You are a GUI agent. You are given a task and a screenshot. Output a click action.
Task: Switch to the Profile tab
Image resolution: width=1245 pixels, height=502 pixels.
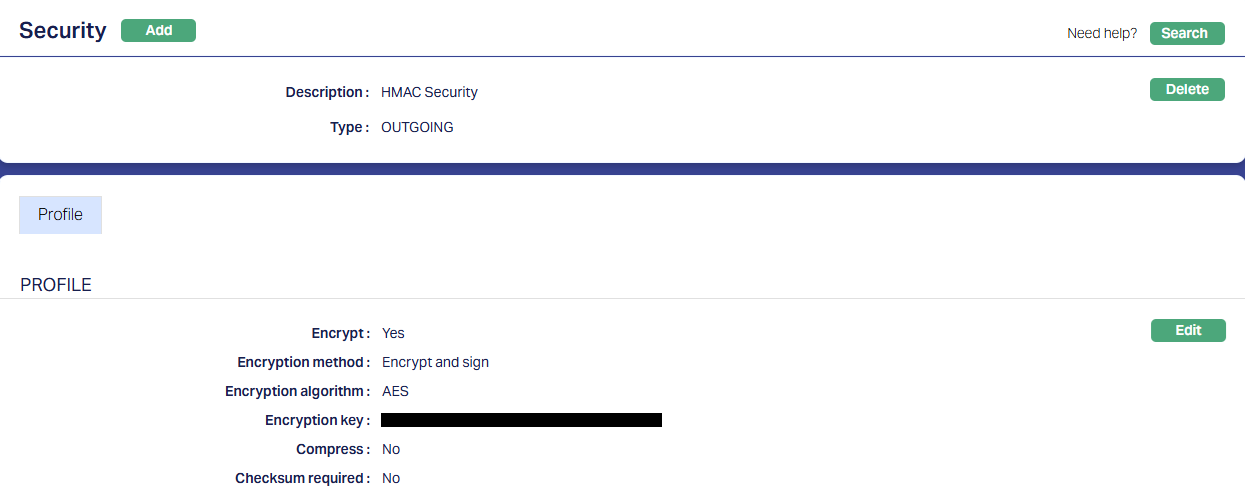60,215
